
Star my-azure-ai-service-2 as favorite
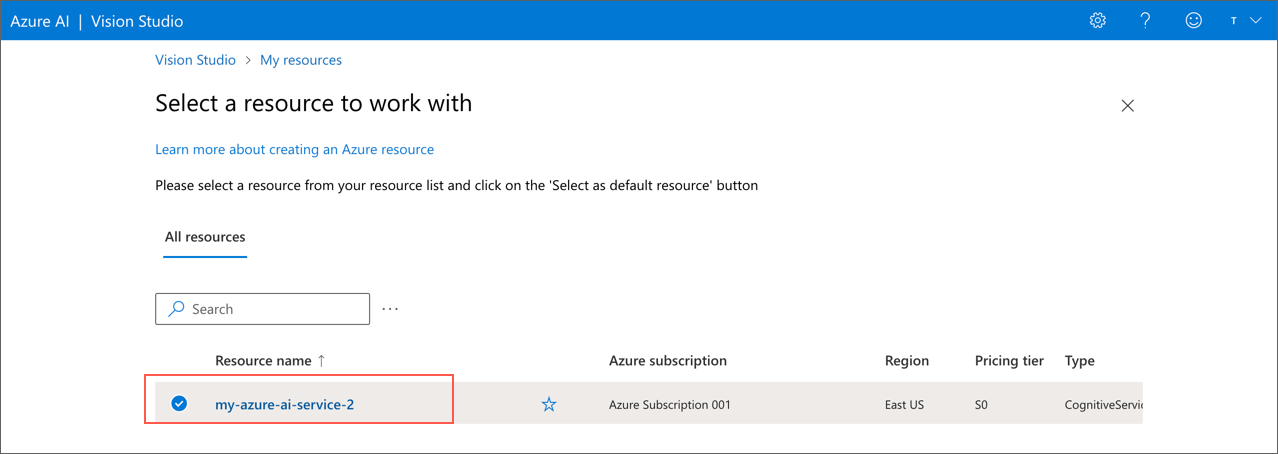pos(549,404)
